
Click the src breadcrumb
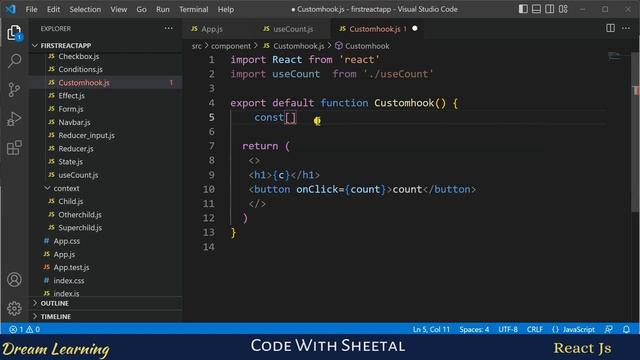[x=196, y=46]
